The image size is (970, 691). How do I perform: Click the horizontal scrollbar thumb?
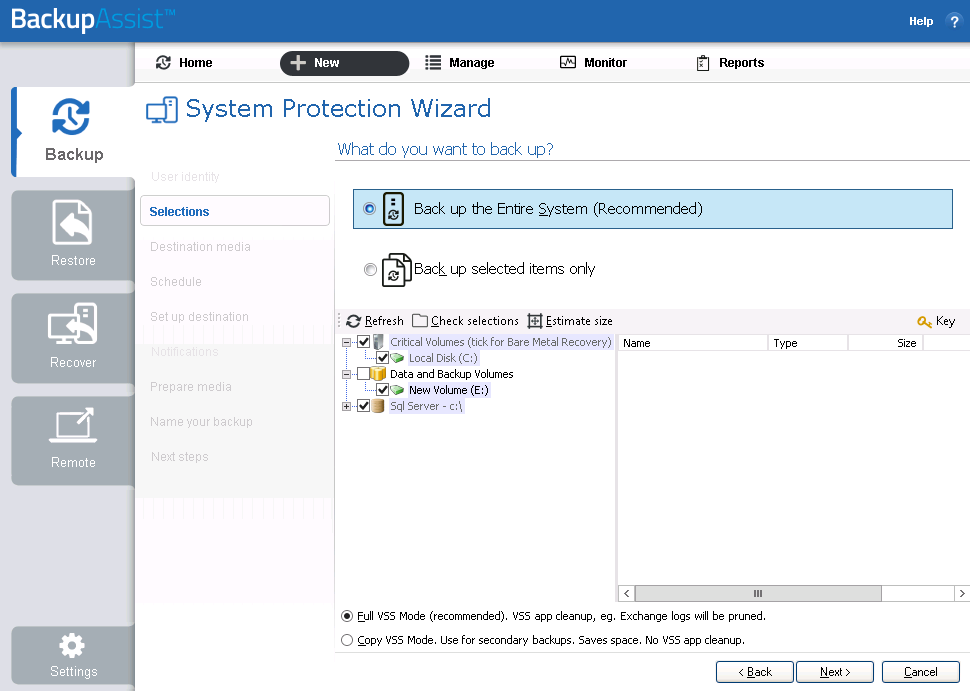pyautogui.click(x=758, y=593)
